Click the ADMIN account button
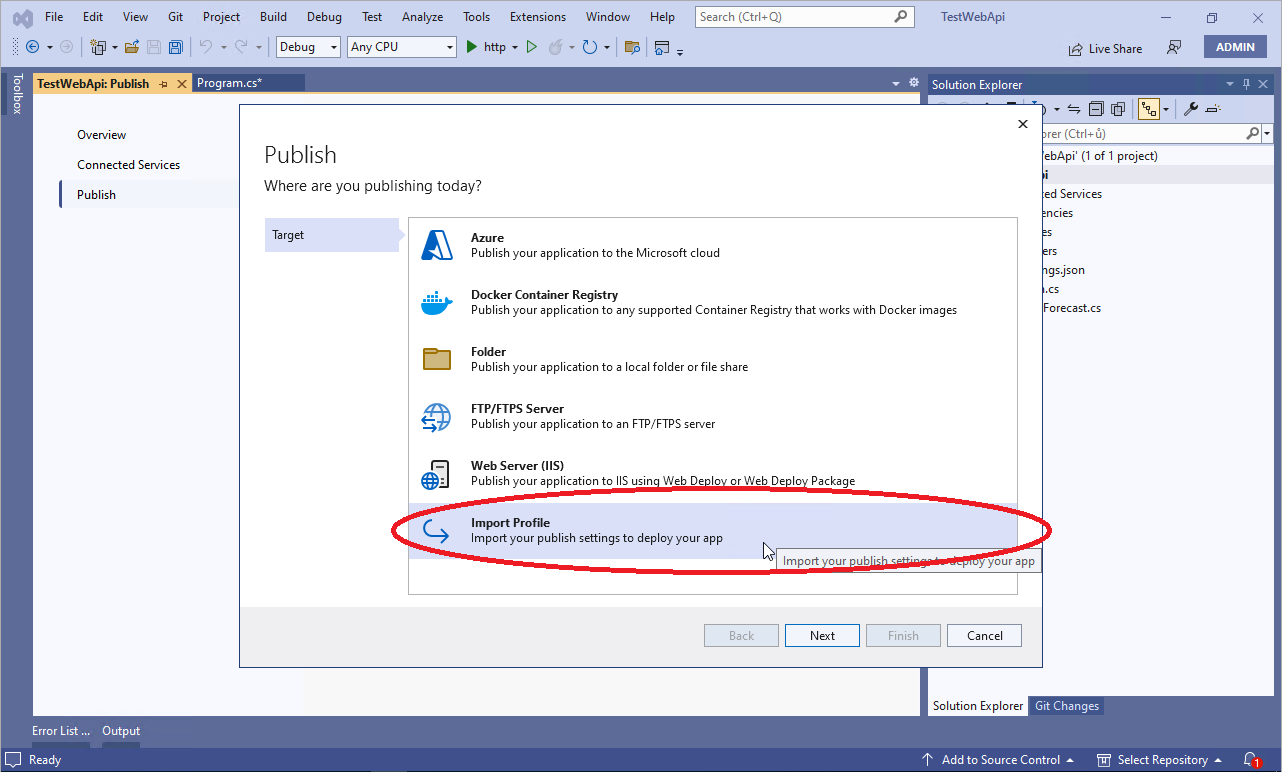This screenshot has height=772, width=1282. [x=1235, y=47]
